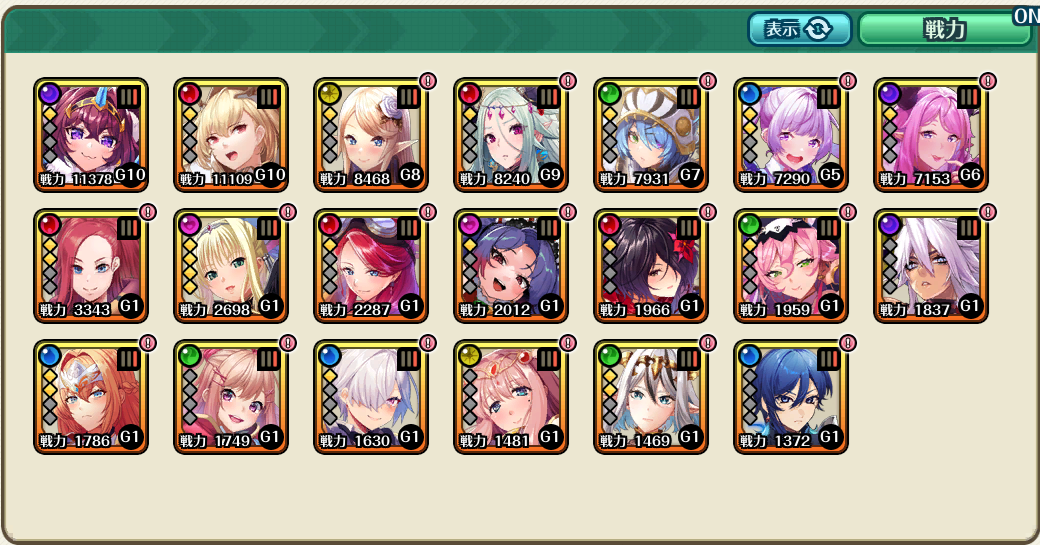Select blonde character with 戦力 11109
Screen dimensions: 1040x545
tap(231, 135)
